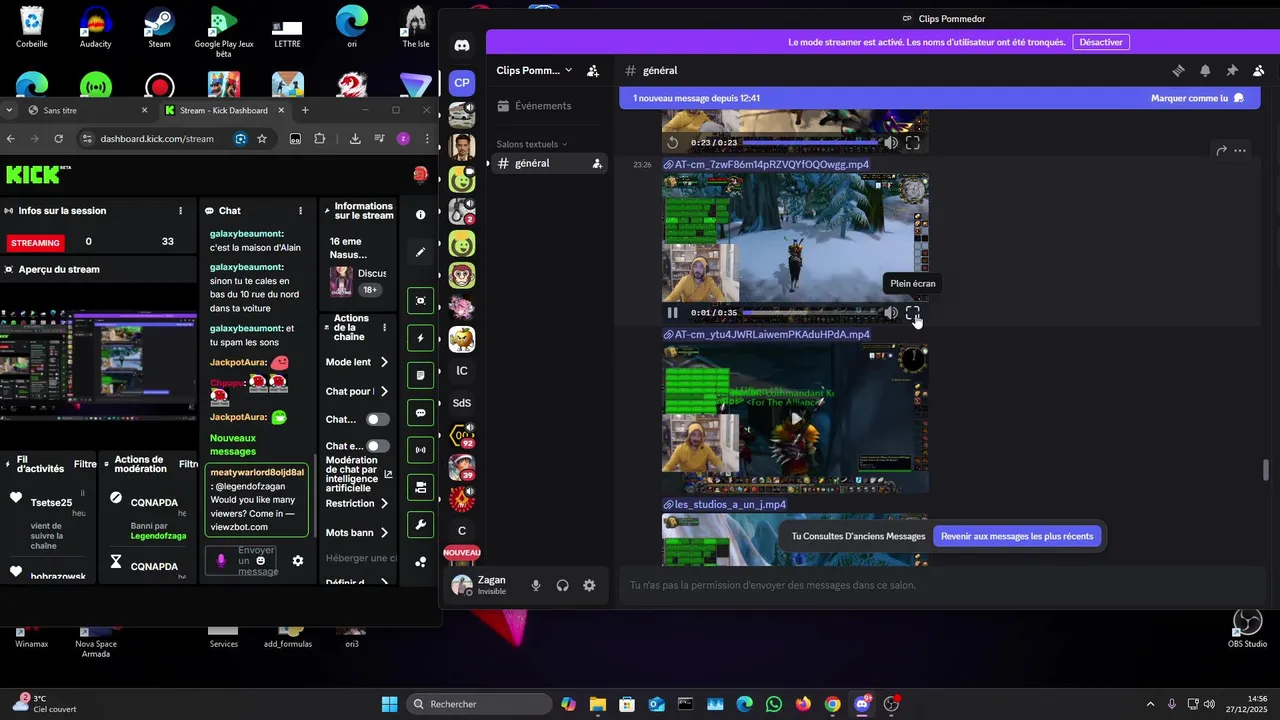Viewport: 1280px width, 720px height.
Task: Click forward arrow on Discord message
Action: [1221, 151]
